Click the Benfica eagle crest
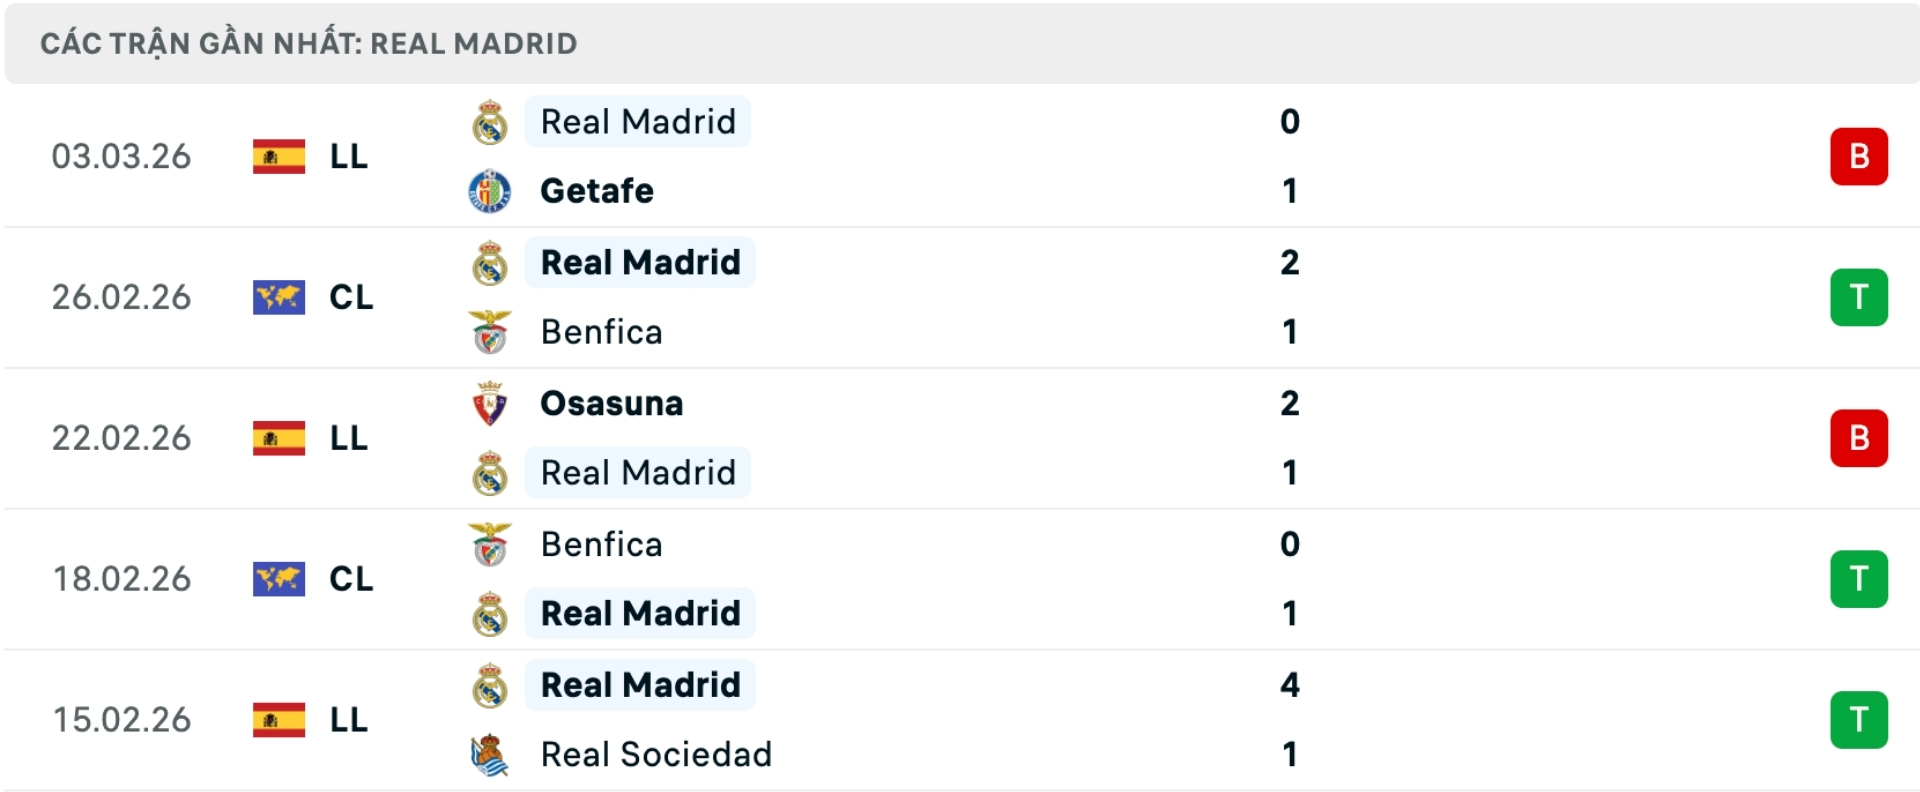 490,332
